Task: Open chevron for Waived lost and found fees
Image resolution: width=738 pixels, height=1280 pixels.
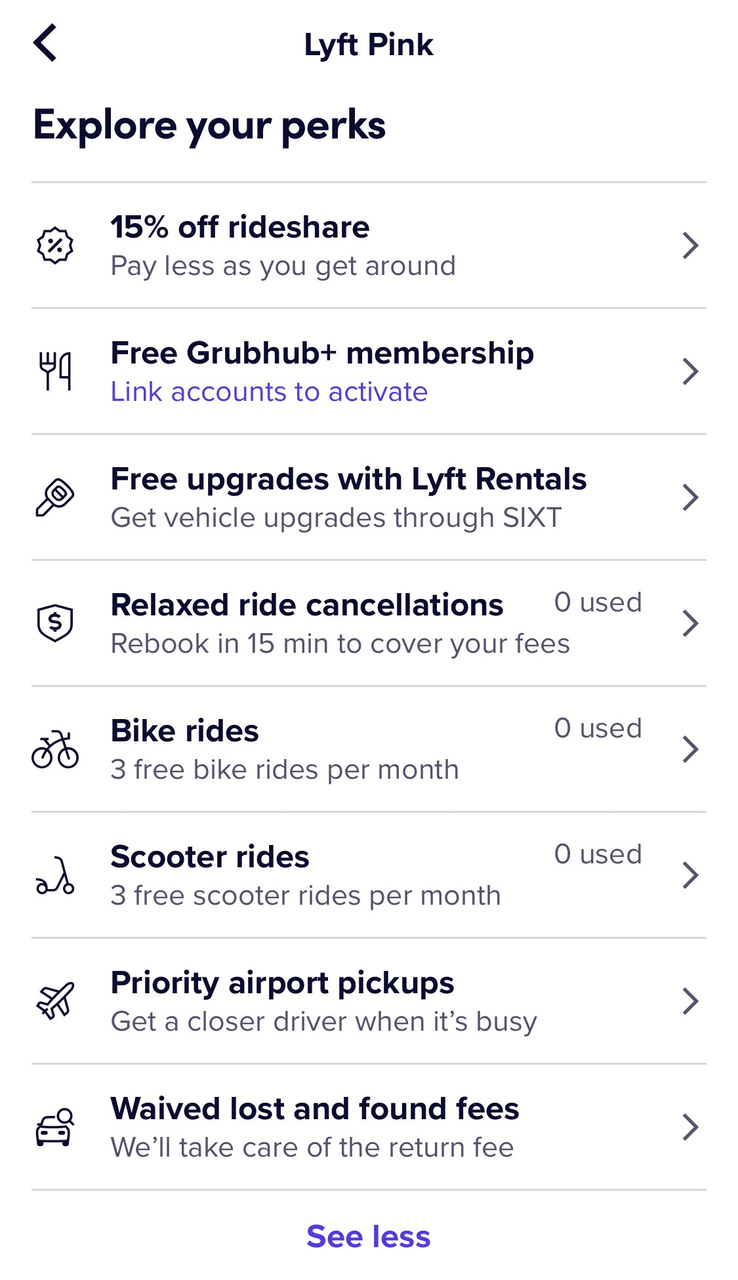Action: click(x=690, y=1128)
